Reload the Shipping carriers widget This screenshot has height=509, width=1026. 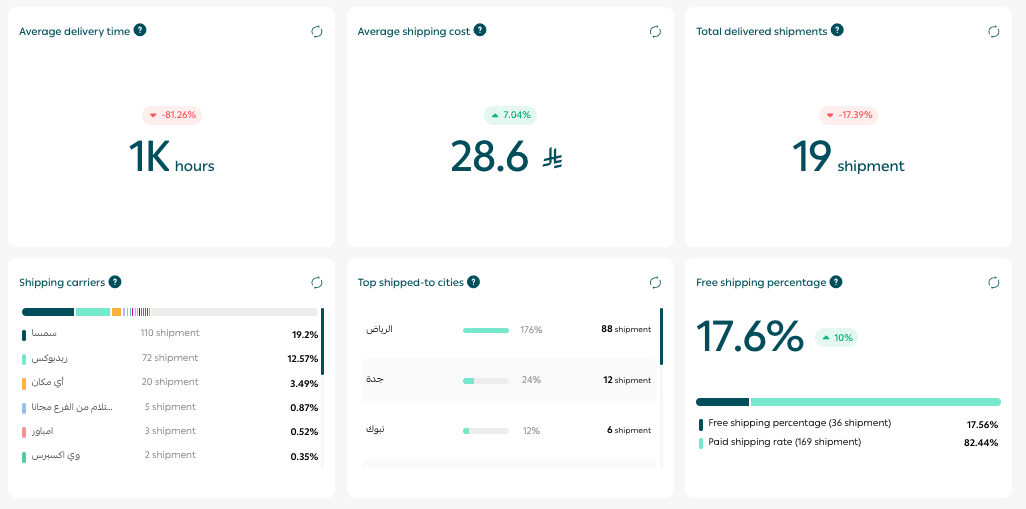click(x=317, y=283)
